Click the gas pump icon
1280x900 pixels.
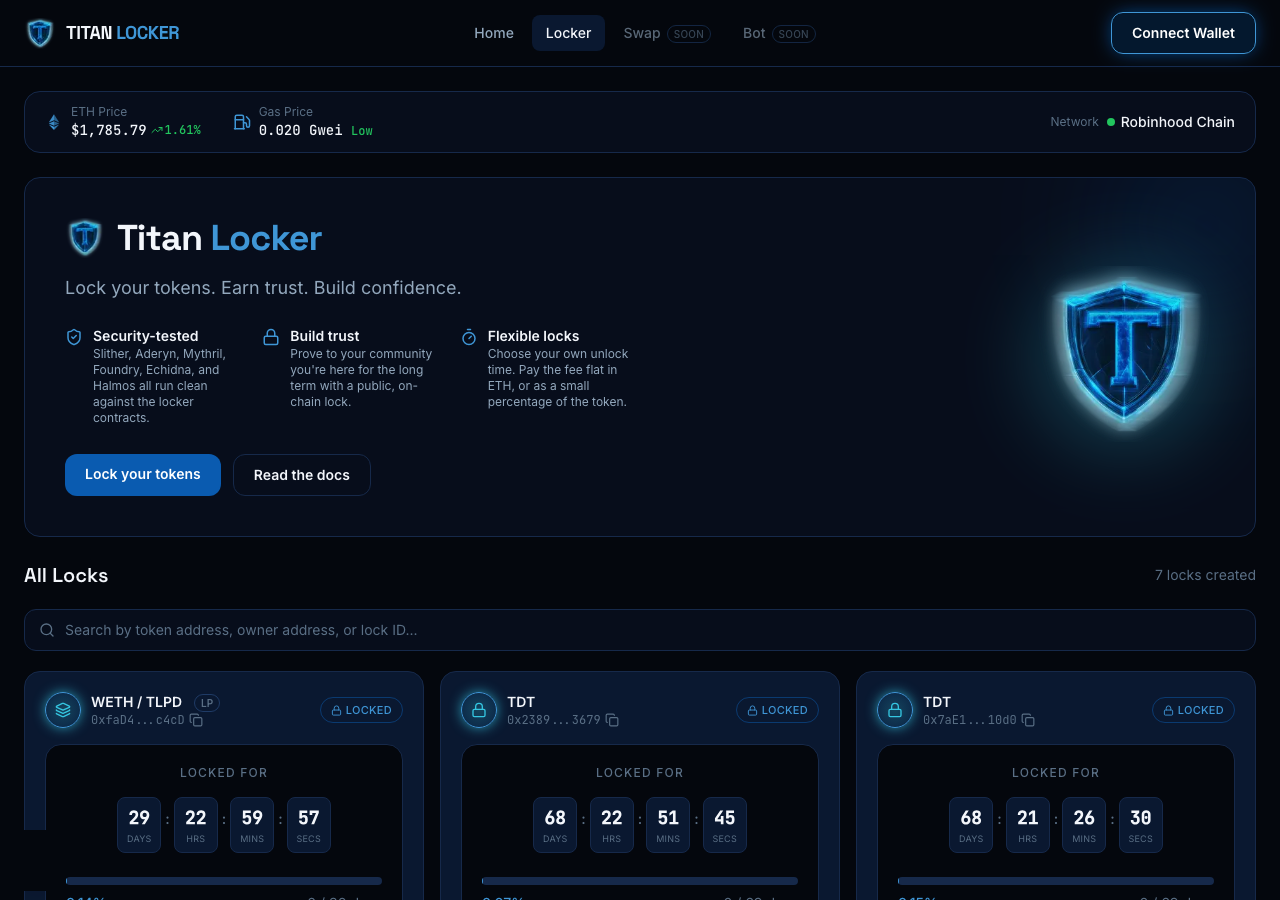point(242,122)
